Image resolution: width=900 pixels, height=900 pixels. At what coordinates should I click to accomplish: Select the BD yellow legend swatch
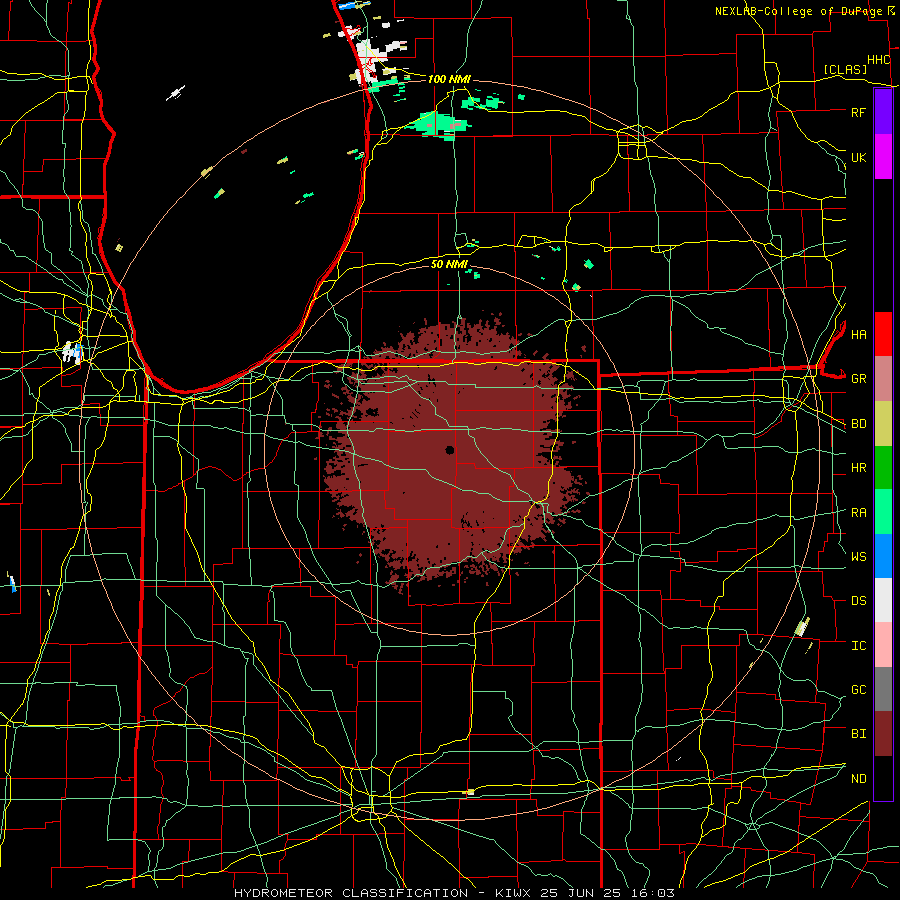coord(883,423)
